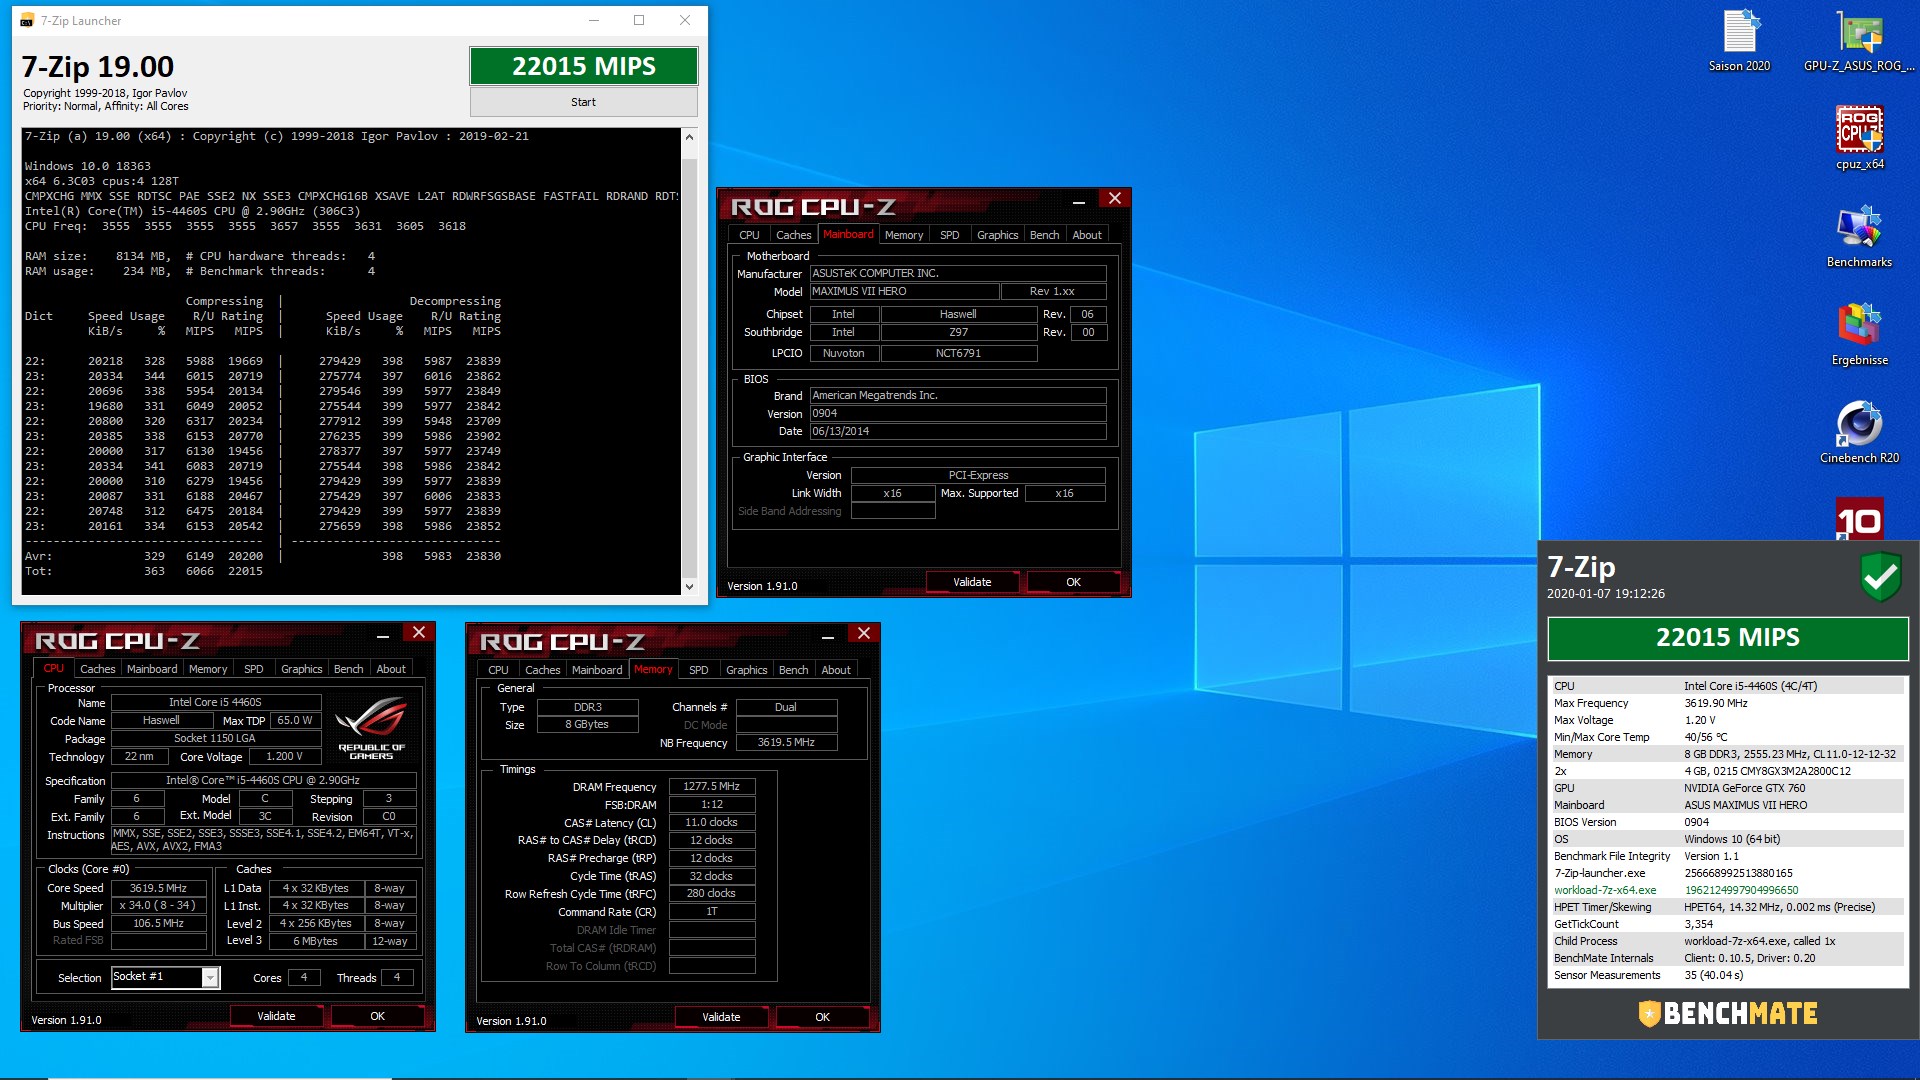Open CPU tab in Memory window
Image resolution: width=1920 pixels, height=1080 pixels.
[x=498, y=670]
